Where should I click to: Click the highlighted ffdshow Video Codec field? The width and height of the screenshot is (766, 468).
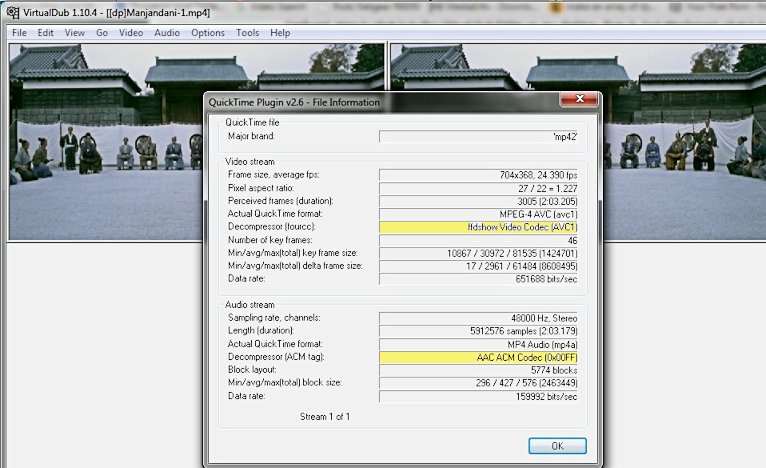coord(478,227)
